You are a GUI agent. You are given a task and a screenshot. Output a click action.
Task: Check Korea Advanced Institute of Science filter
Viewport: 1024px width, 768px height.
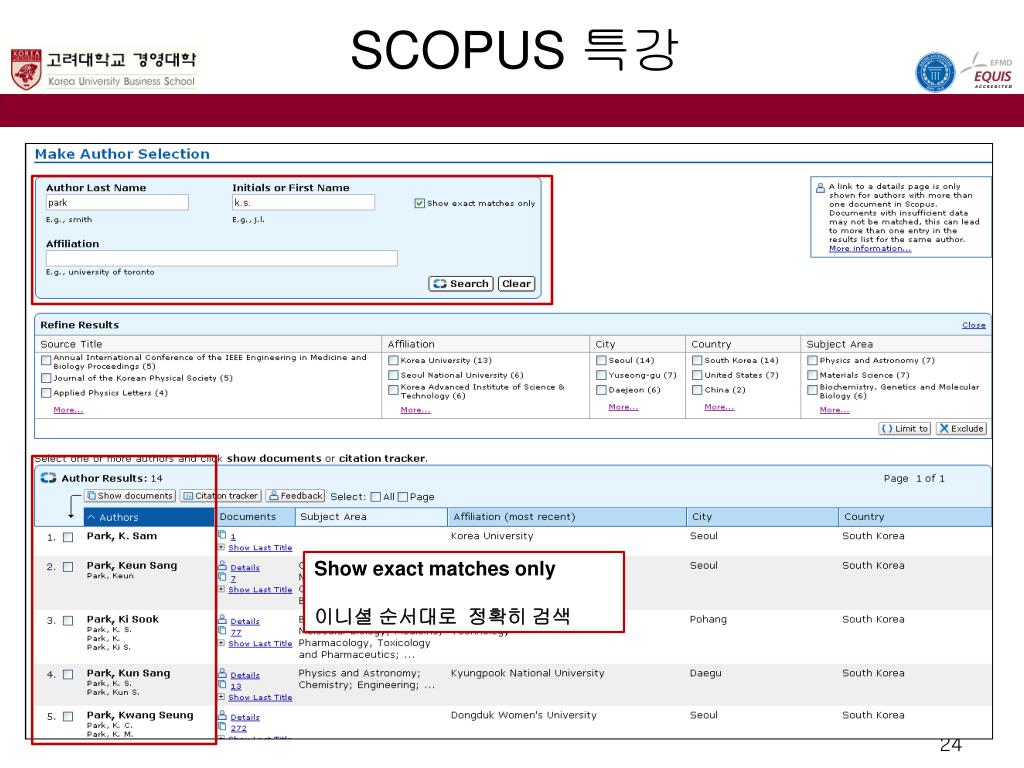click(x=393, y=390)
